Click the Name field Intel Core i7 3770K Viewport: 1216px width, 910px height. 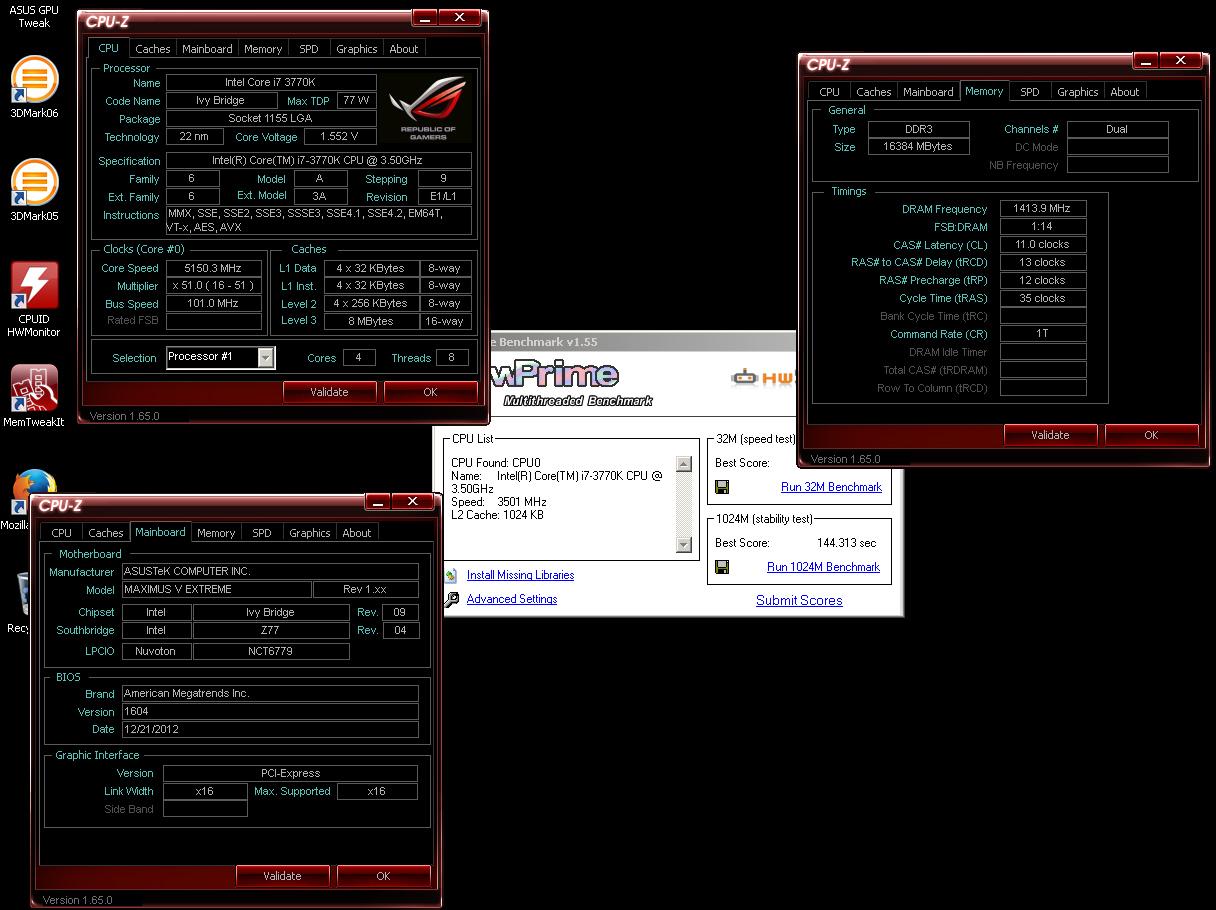pyautogui.click(x=270, y=83)
